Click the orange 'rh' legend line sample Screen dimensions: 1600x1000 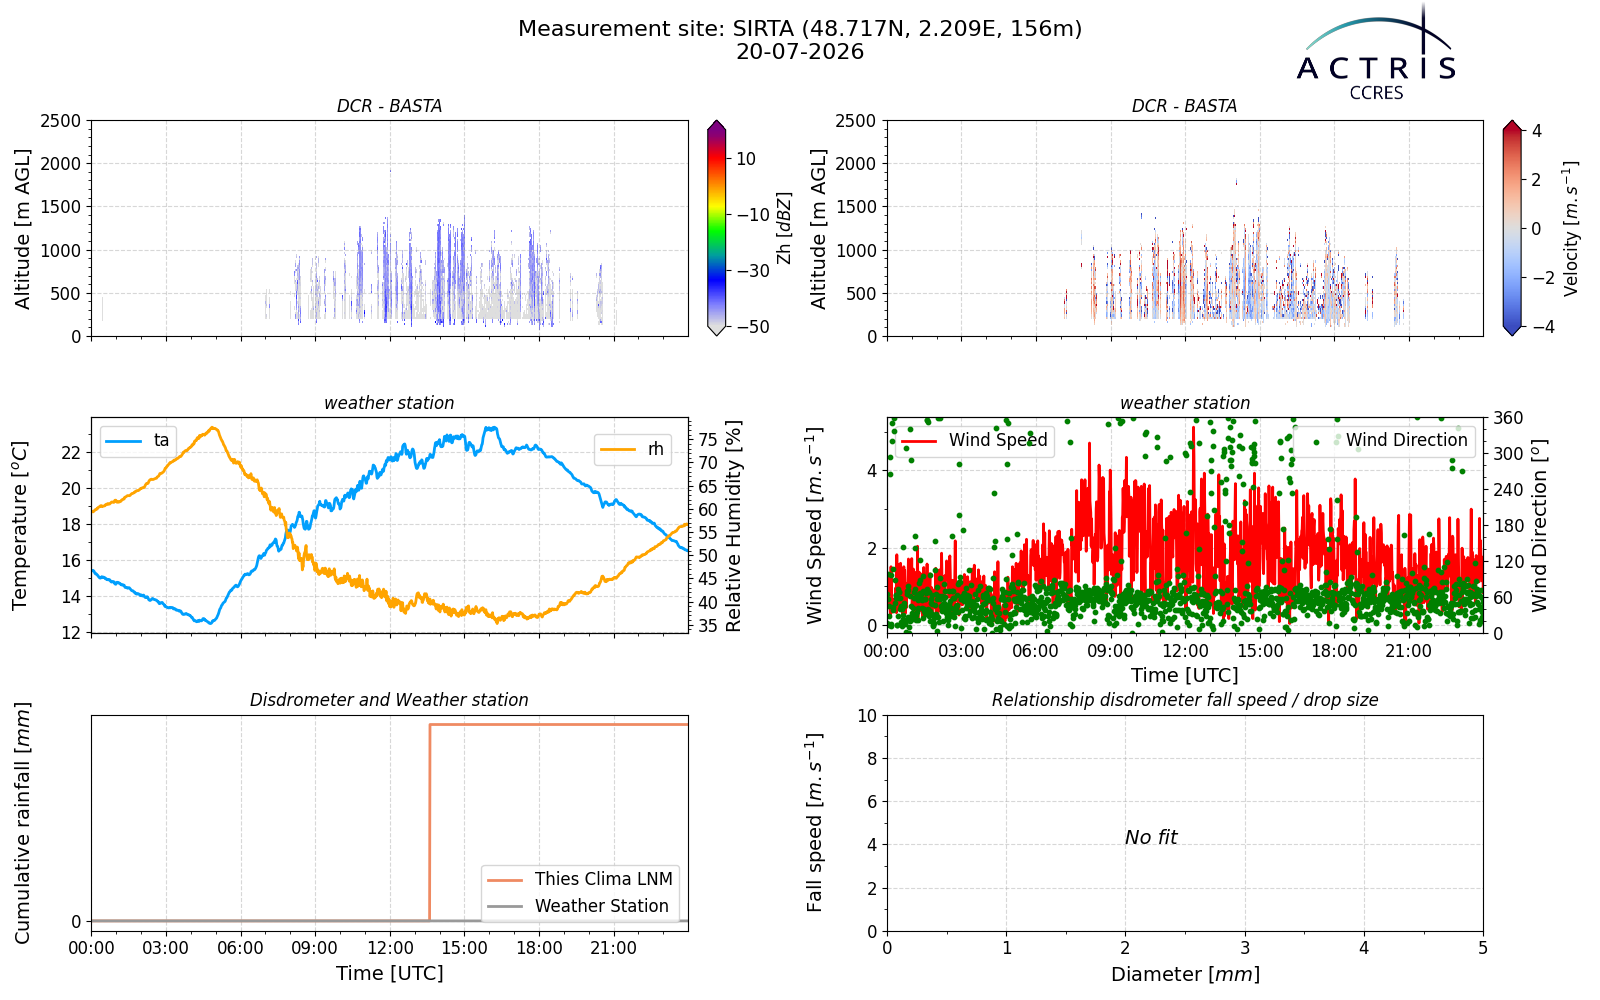[618, 450]
